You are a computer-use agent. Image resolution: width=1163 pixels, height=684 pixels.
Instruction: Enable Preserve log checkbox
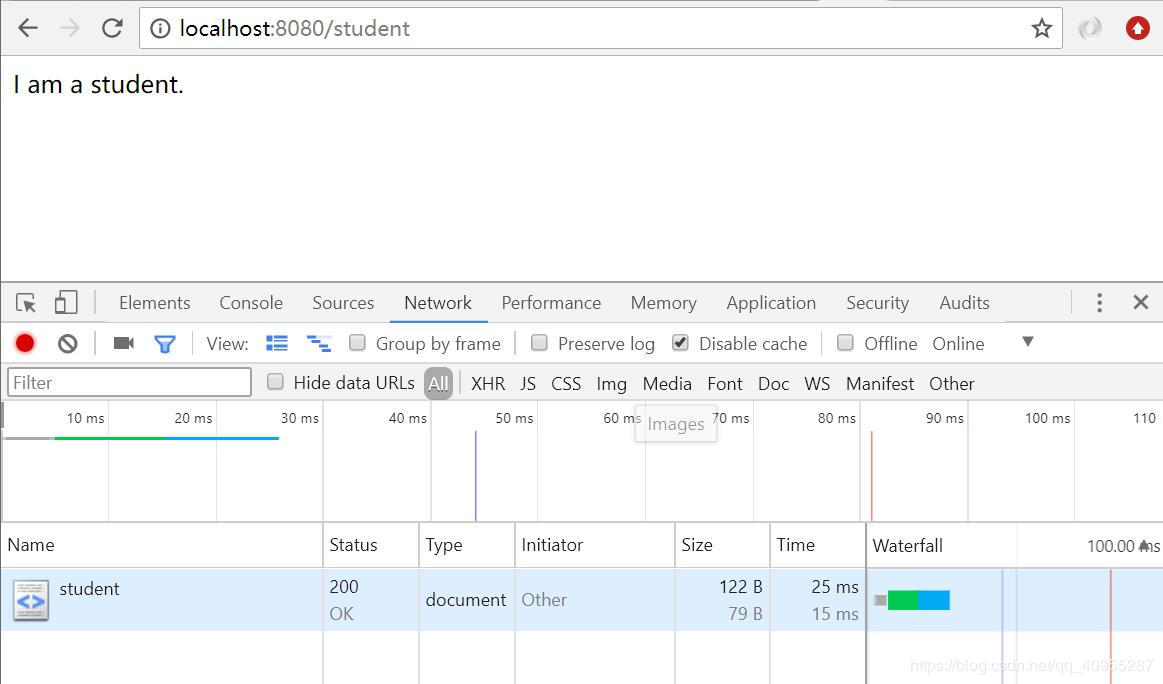pos(539,343)
